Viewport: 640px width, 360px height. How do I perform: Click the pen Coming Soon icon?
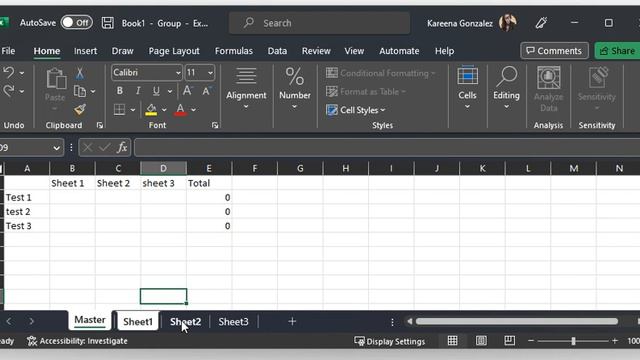click(541, 23)
